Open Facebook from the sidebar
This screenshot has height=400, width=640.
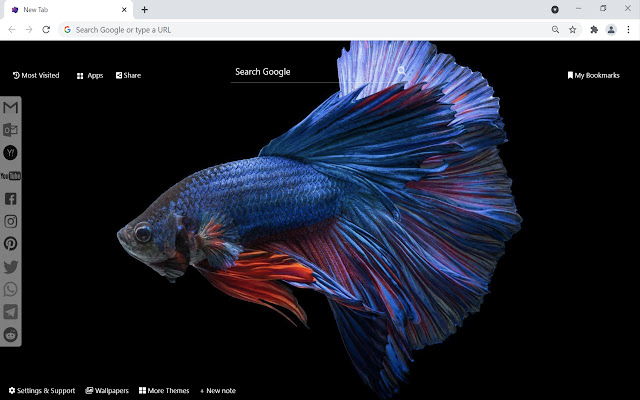[11, 199]
